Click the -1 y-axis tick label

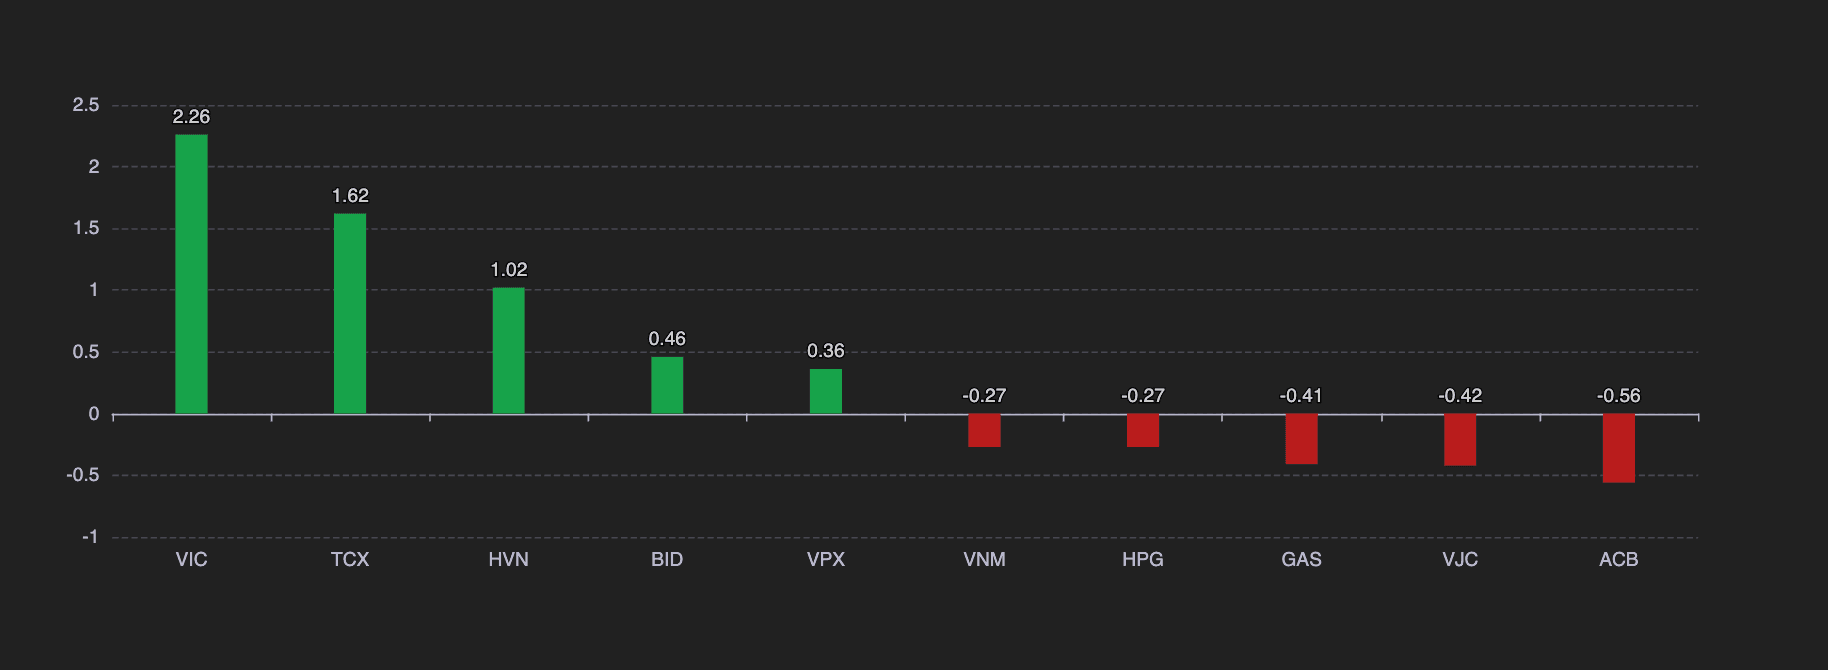(91, 537)
